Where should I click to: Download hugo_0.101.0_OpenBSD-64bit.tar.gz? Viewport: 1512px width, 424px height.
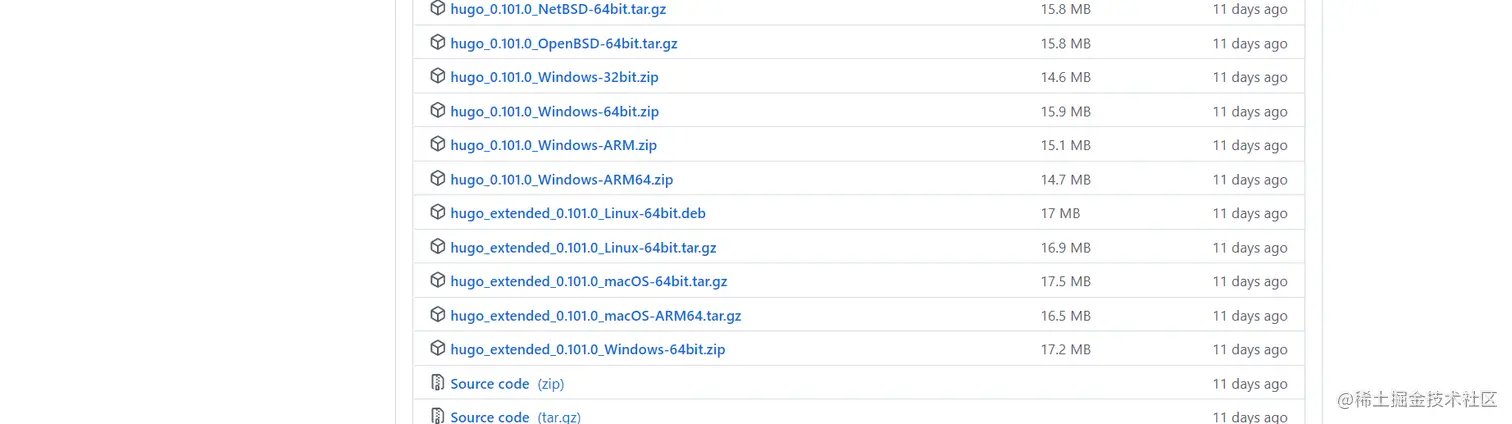(x=564, y=43)
